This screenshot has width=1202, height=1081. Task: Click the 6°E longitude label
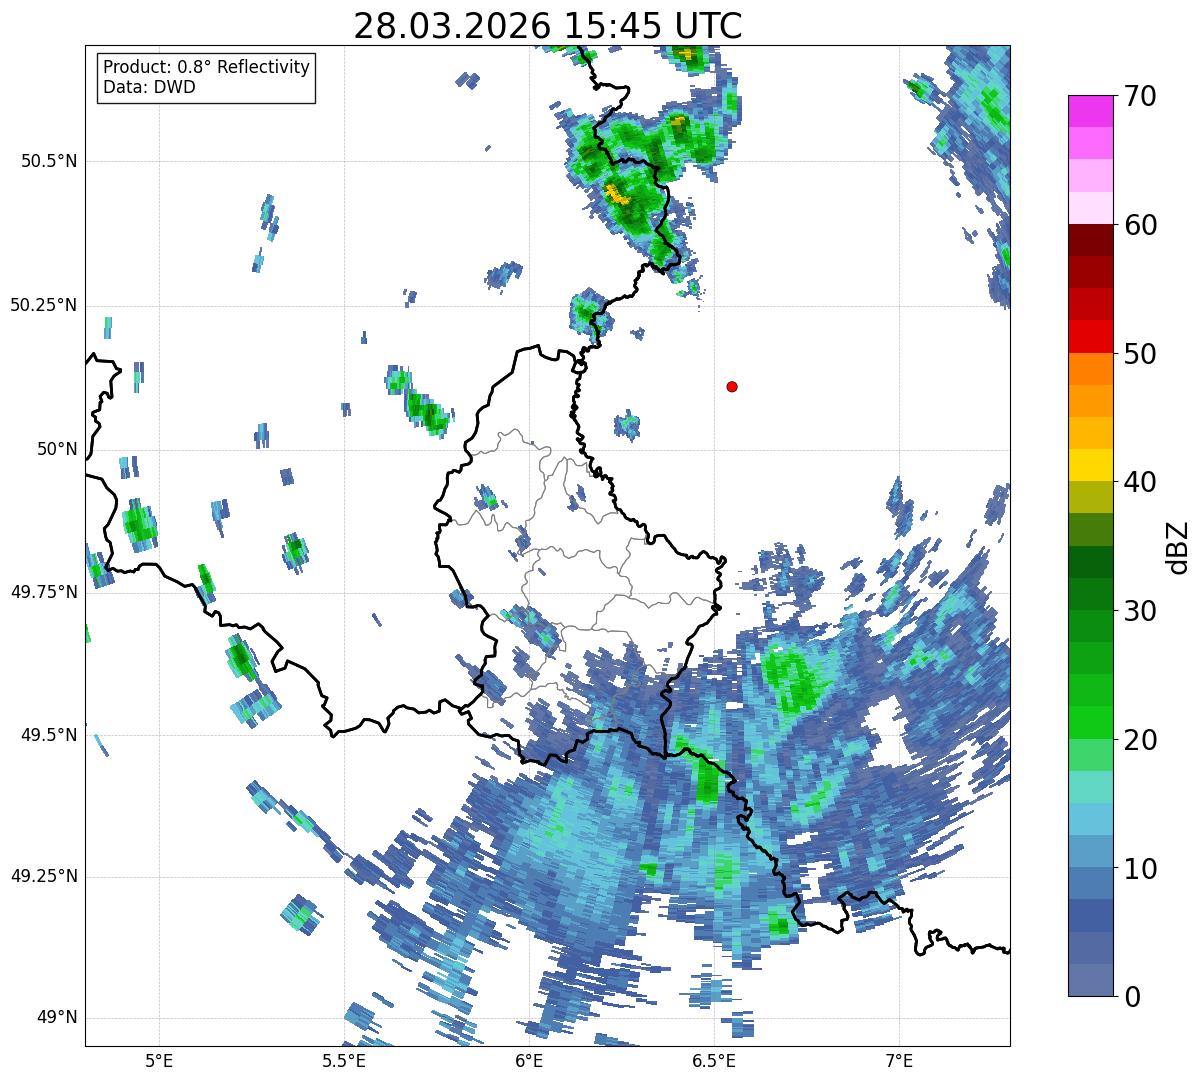tap(529, 1060)
